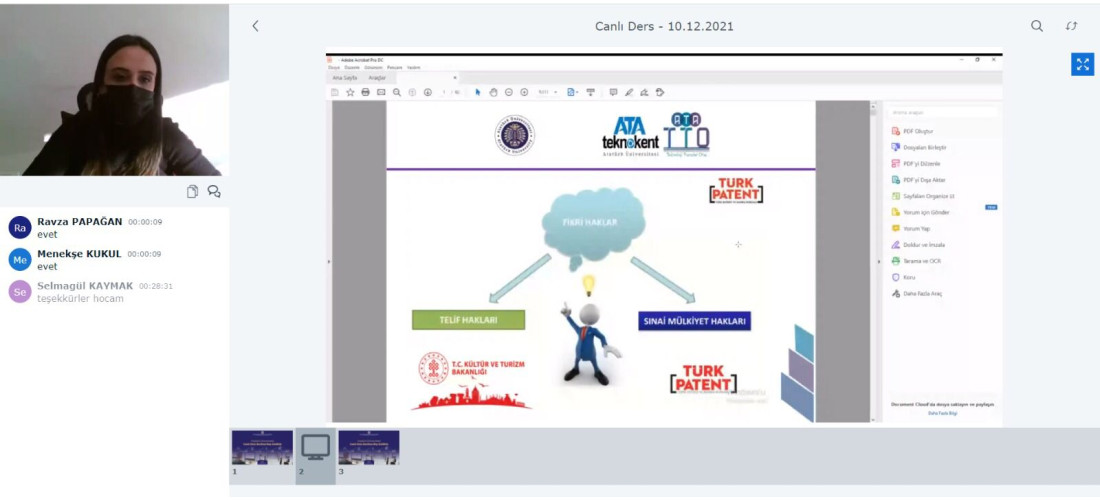
Task: Open the first slide thumbnail
Action: (262, 448)
